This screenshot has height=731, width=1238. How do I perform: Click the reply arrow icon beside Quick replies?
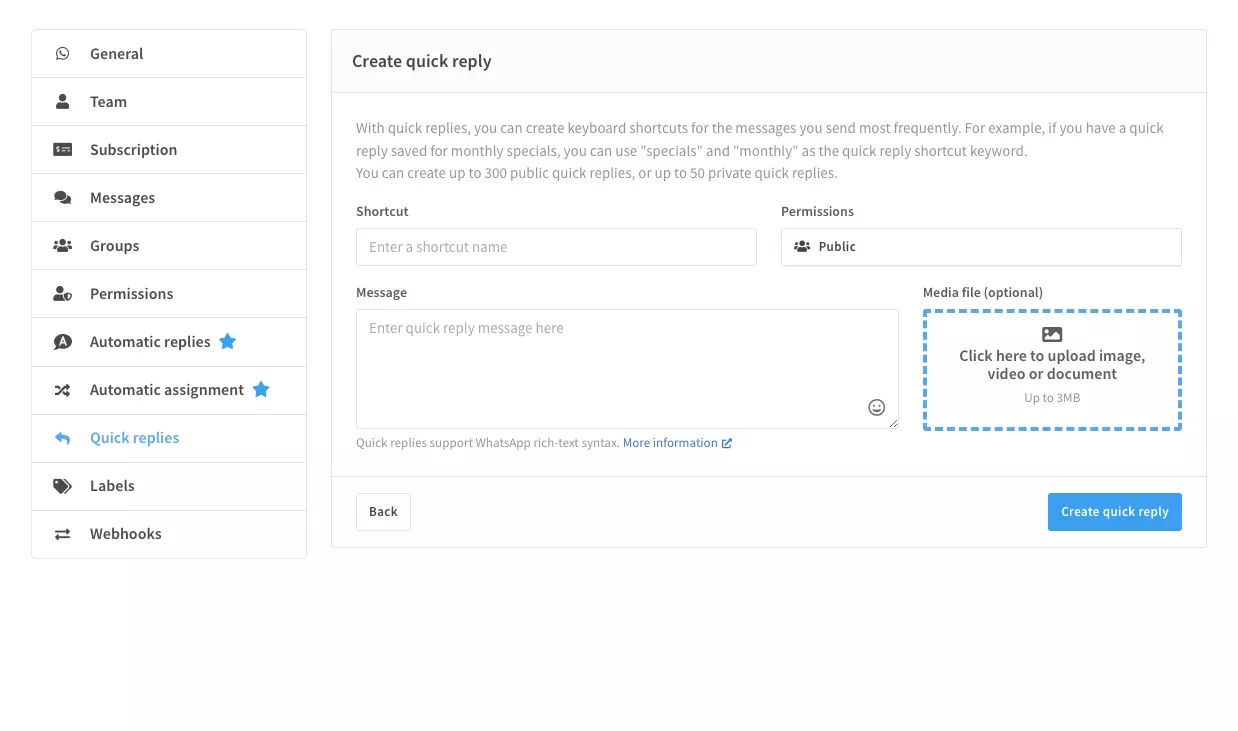63,438
